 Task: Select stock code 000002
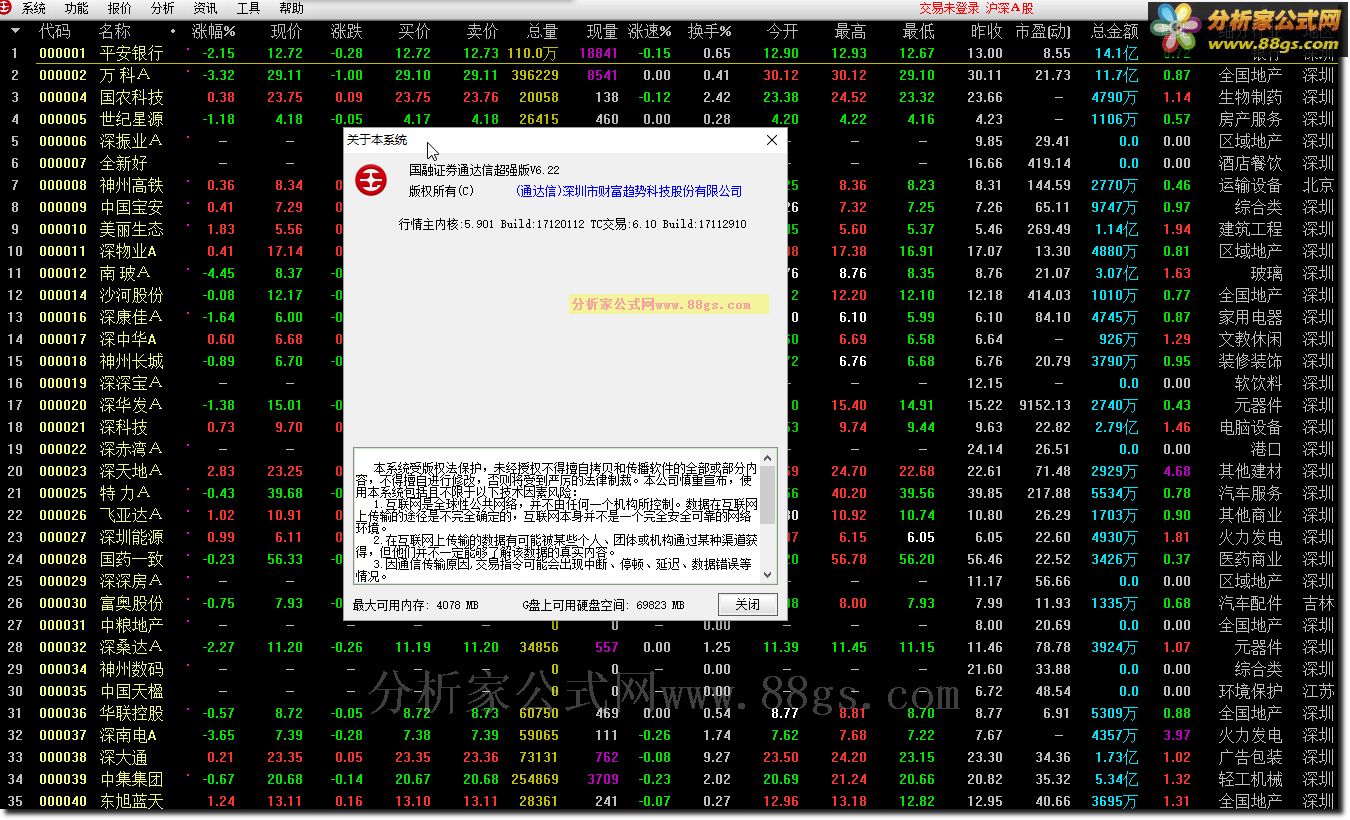pyautogui.click(x=63, y=75)
